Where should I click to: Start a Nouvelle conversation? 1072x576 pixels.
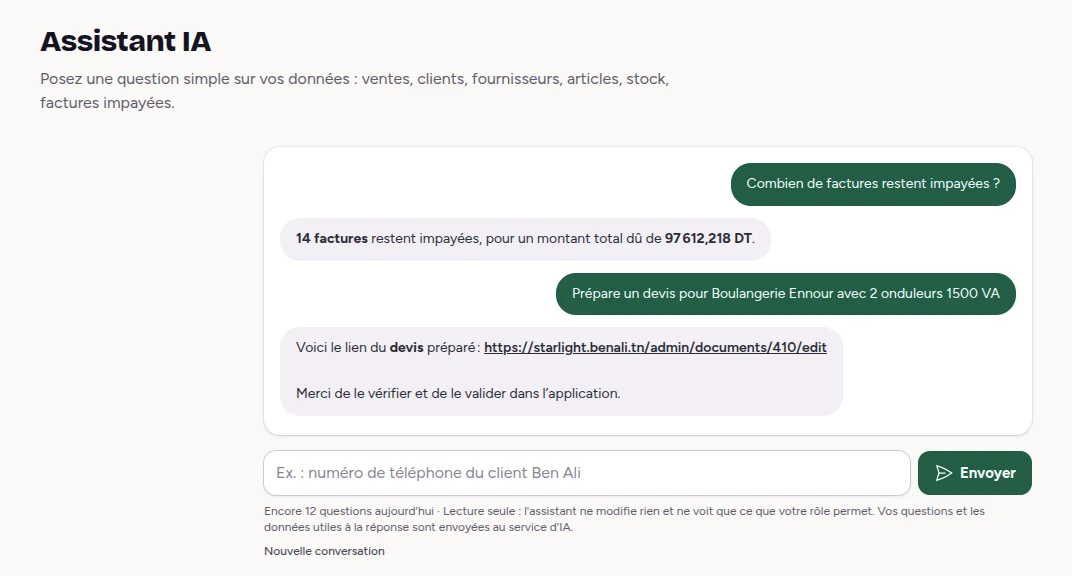tap(324, 551)
